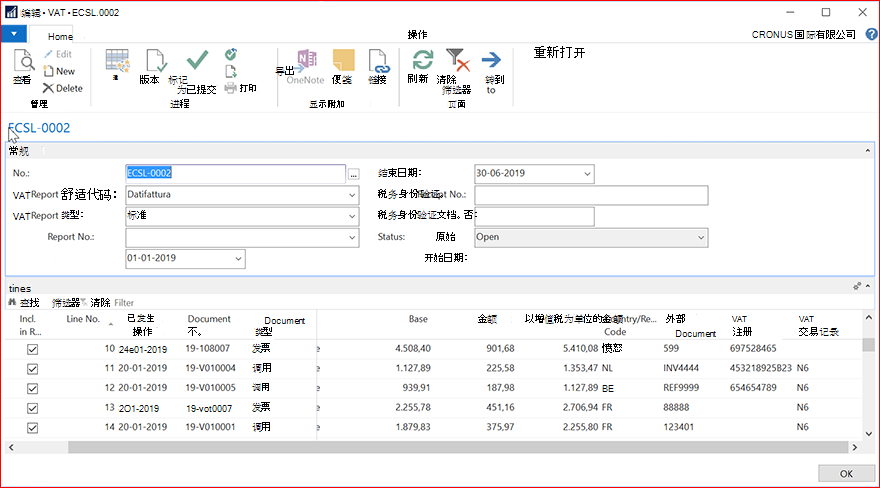The height and width of the screenshot is (488, 880).
Task: Click the 19-108007 document number cell
Action: 208,348
